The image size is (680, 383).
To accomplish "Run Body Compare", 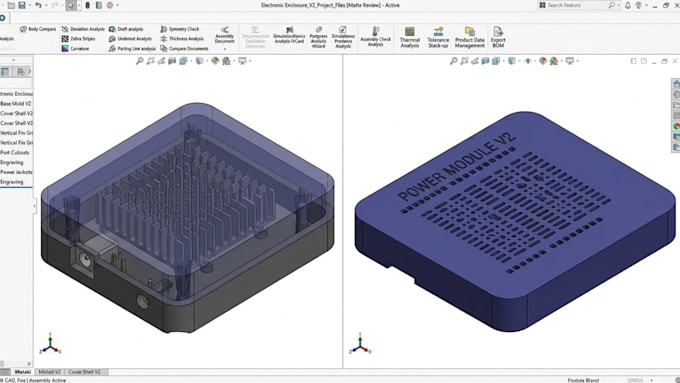I will coord(38,29).
